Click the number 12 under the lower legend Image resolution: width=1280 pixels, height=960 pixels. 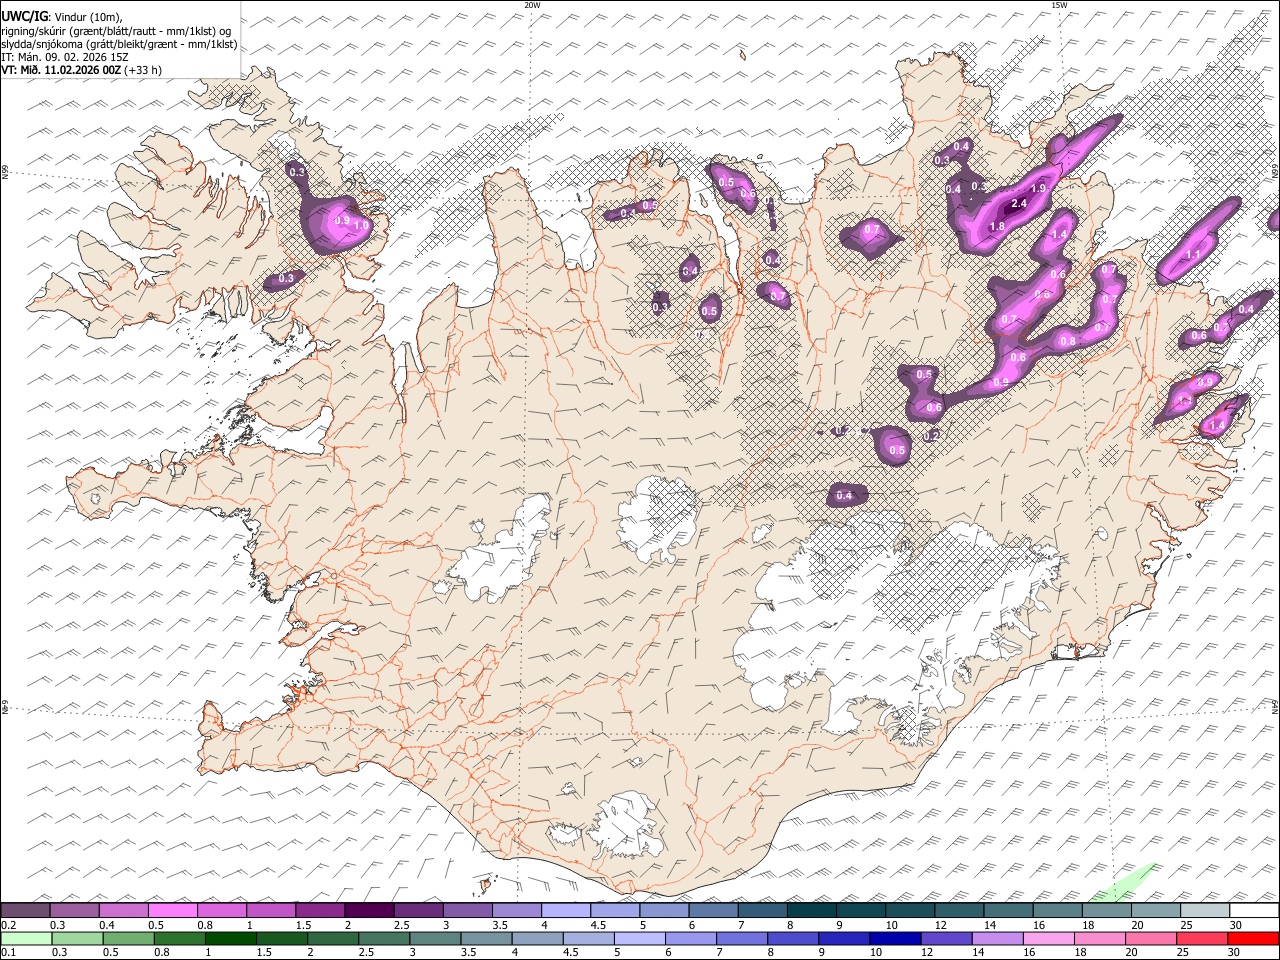pos(927,953)
